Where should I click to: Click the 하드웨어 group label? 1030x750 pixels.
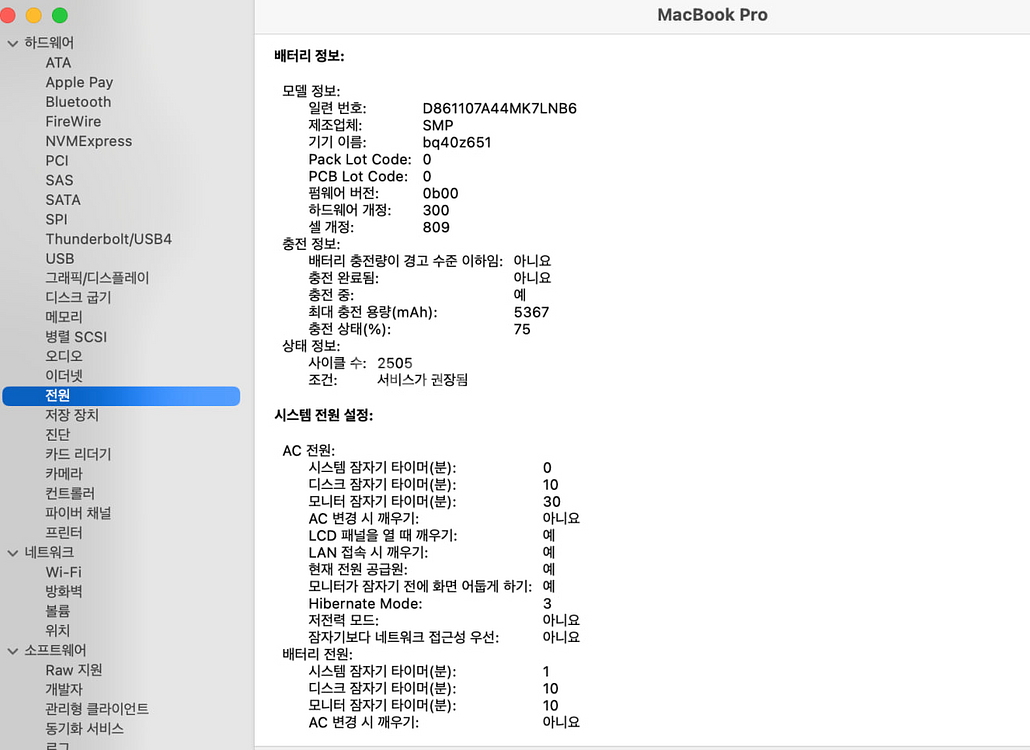tap(49, 43)
